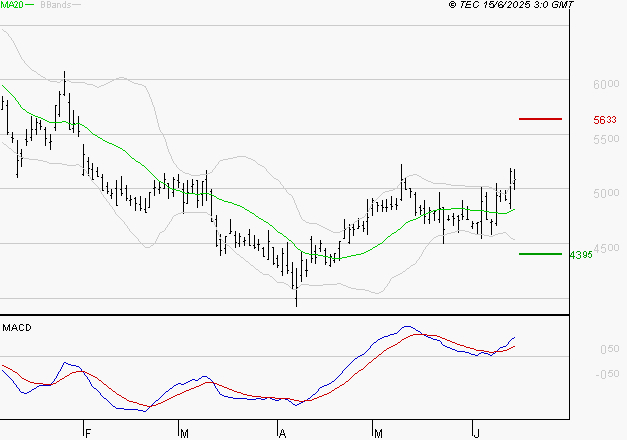The width and height of the screenshot is (627, 440).
Task: Click the 5633 resistance price label
Action: pos(603,119)
